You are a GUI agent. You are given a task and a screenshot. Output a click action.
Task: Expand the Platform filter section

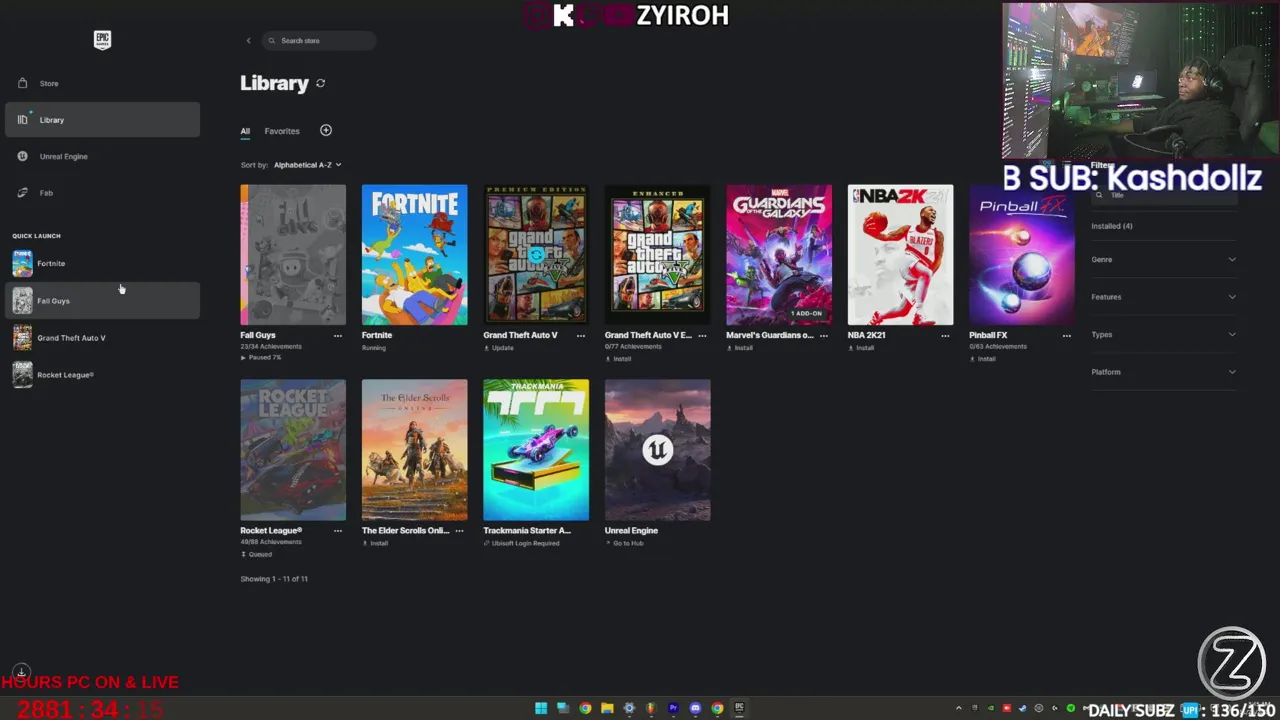[1164, 372]
